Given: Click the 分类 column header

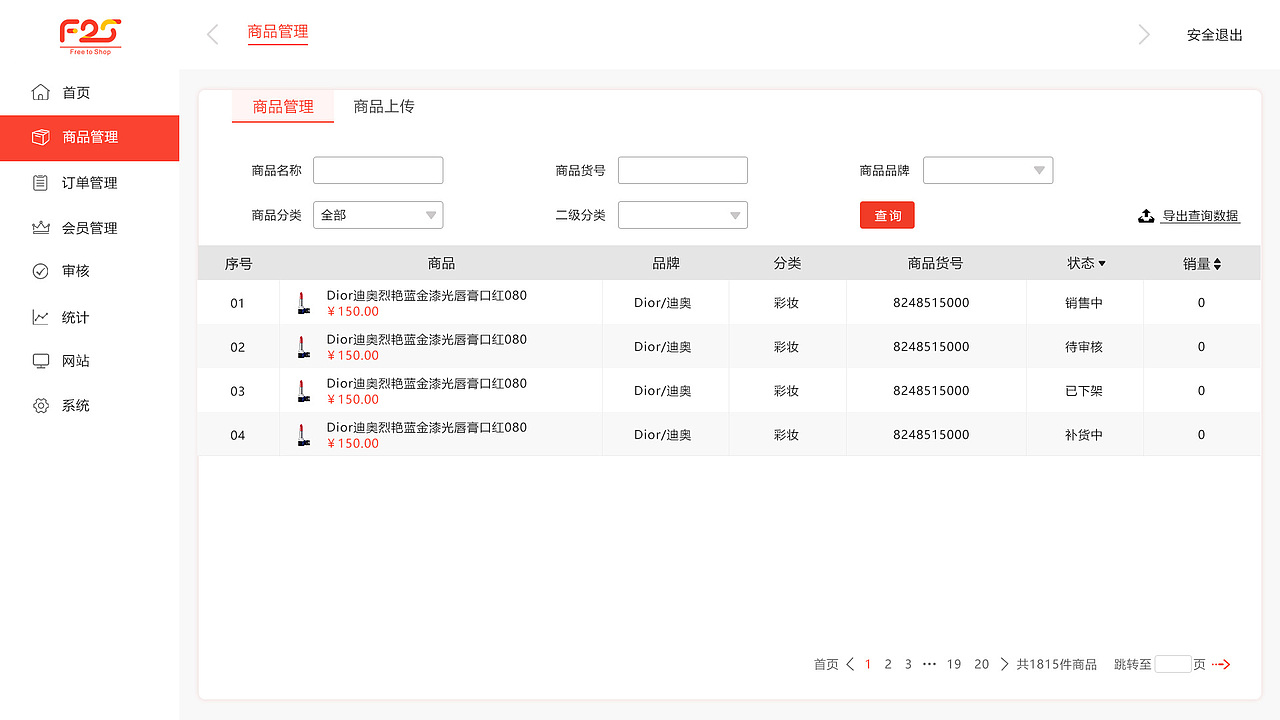Looking at the screenshot, I should pos(787,264).
